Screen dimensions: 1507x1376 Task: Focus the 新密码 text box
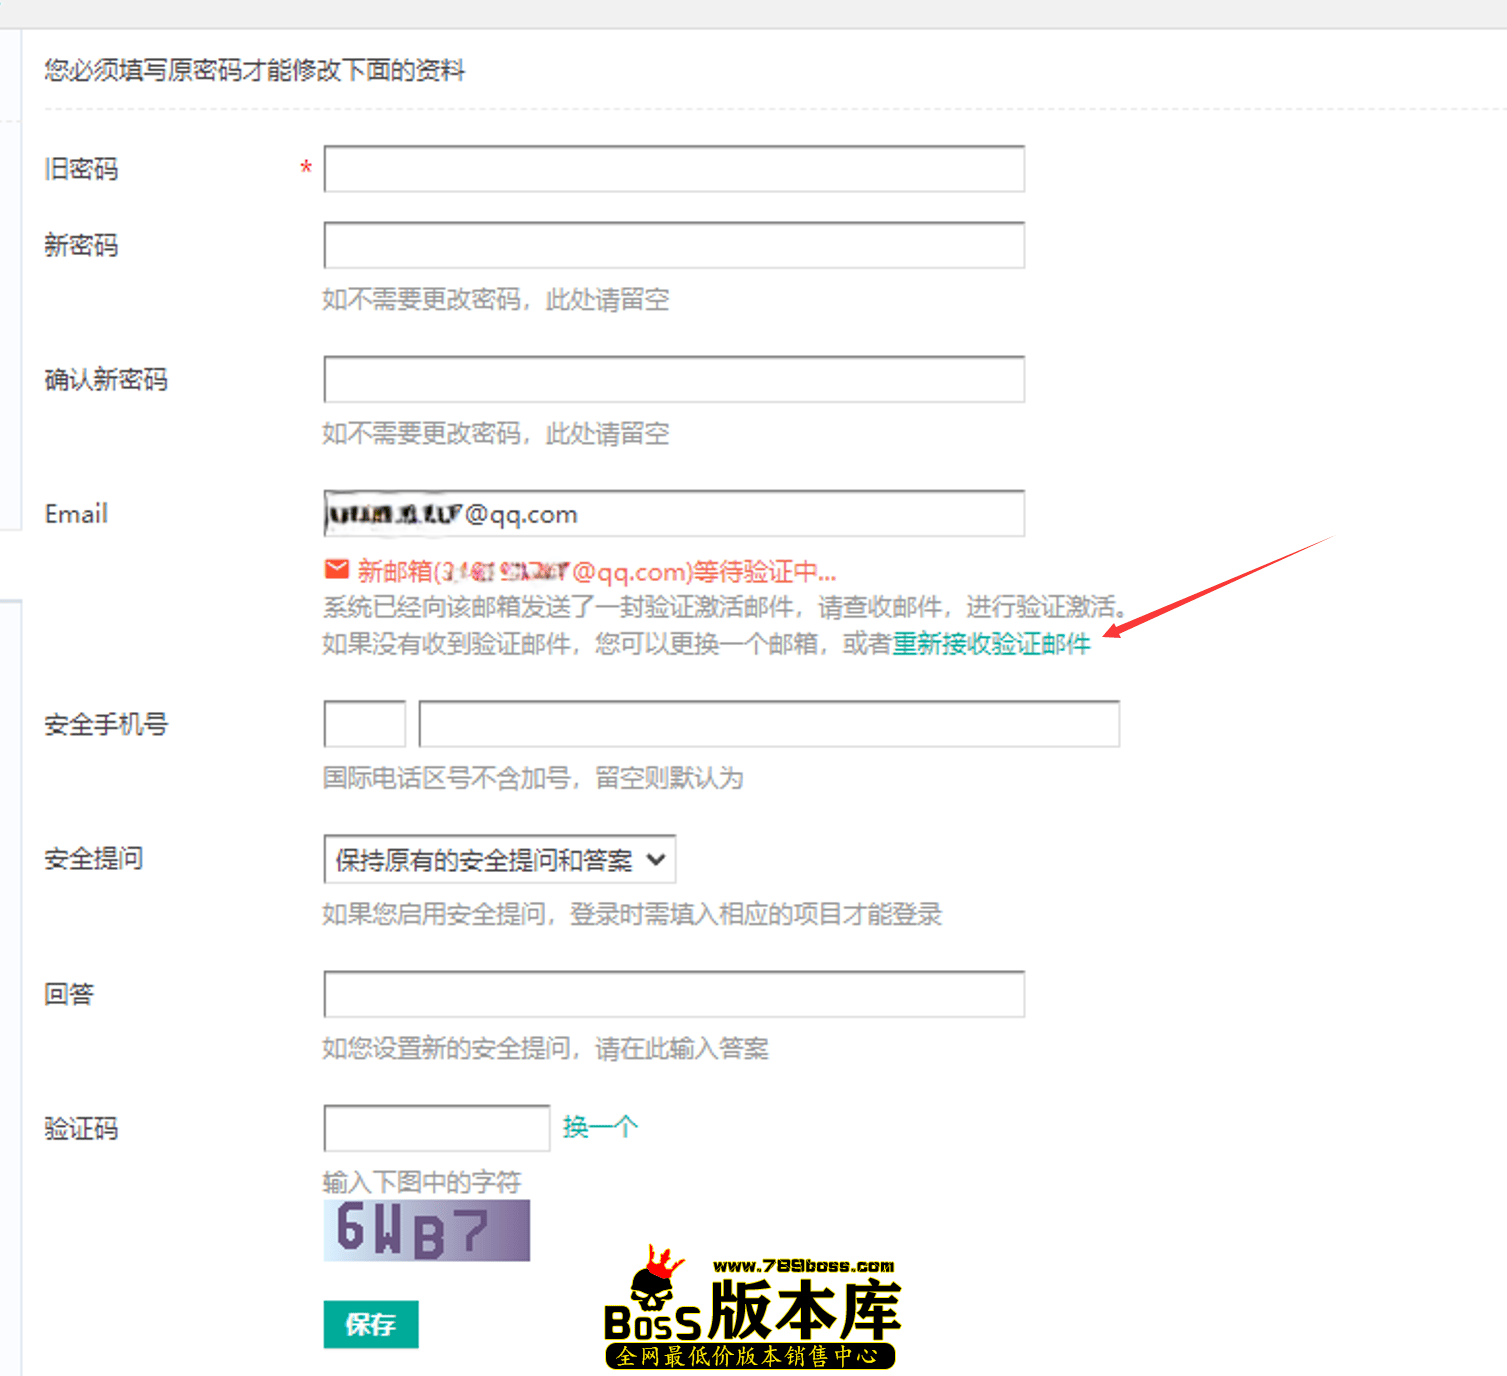pos(673,245)
